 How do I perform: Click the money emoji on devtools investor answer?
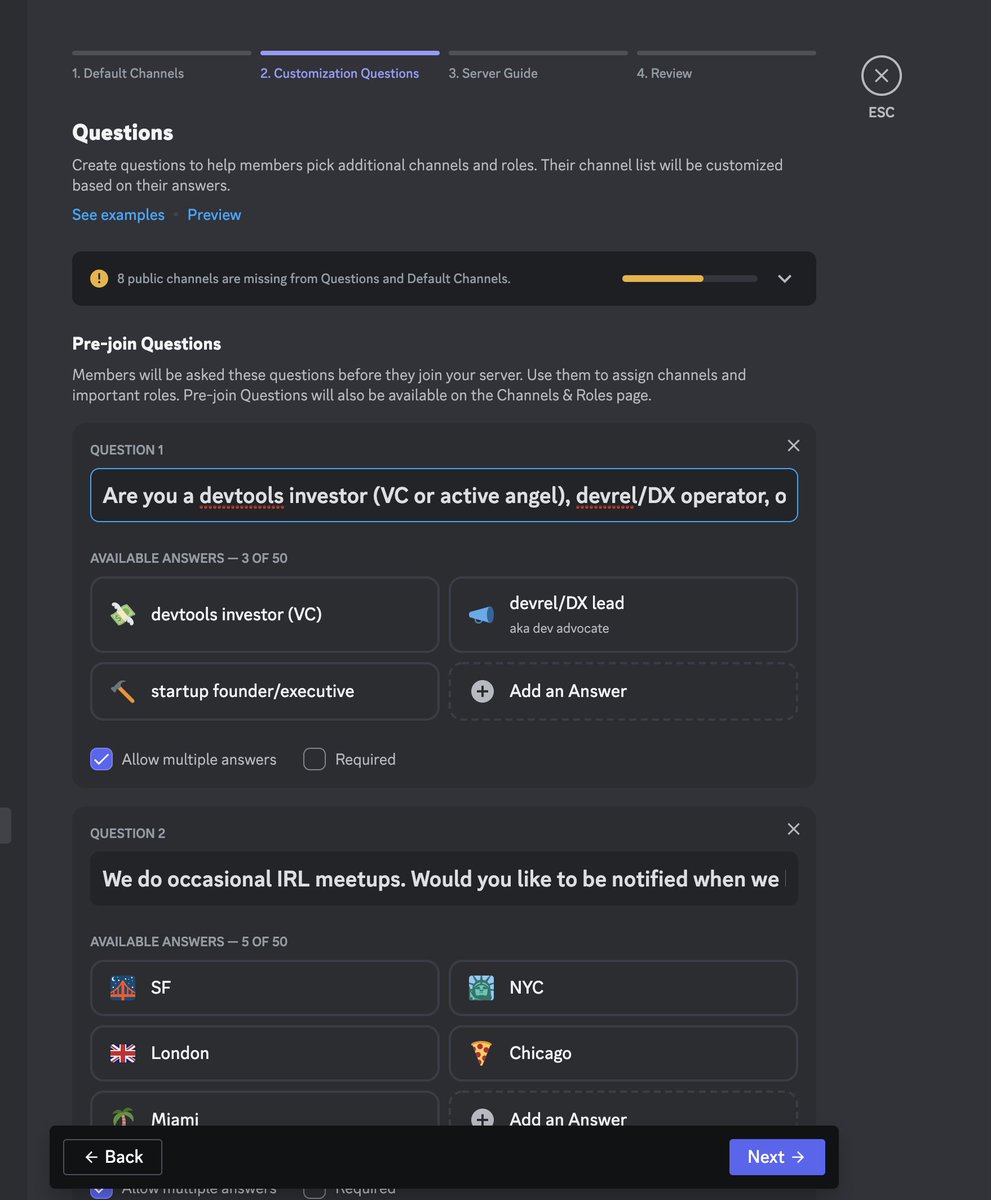pos(122,615)
